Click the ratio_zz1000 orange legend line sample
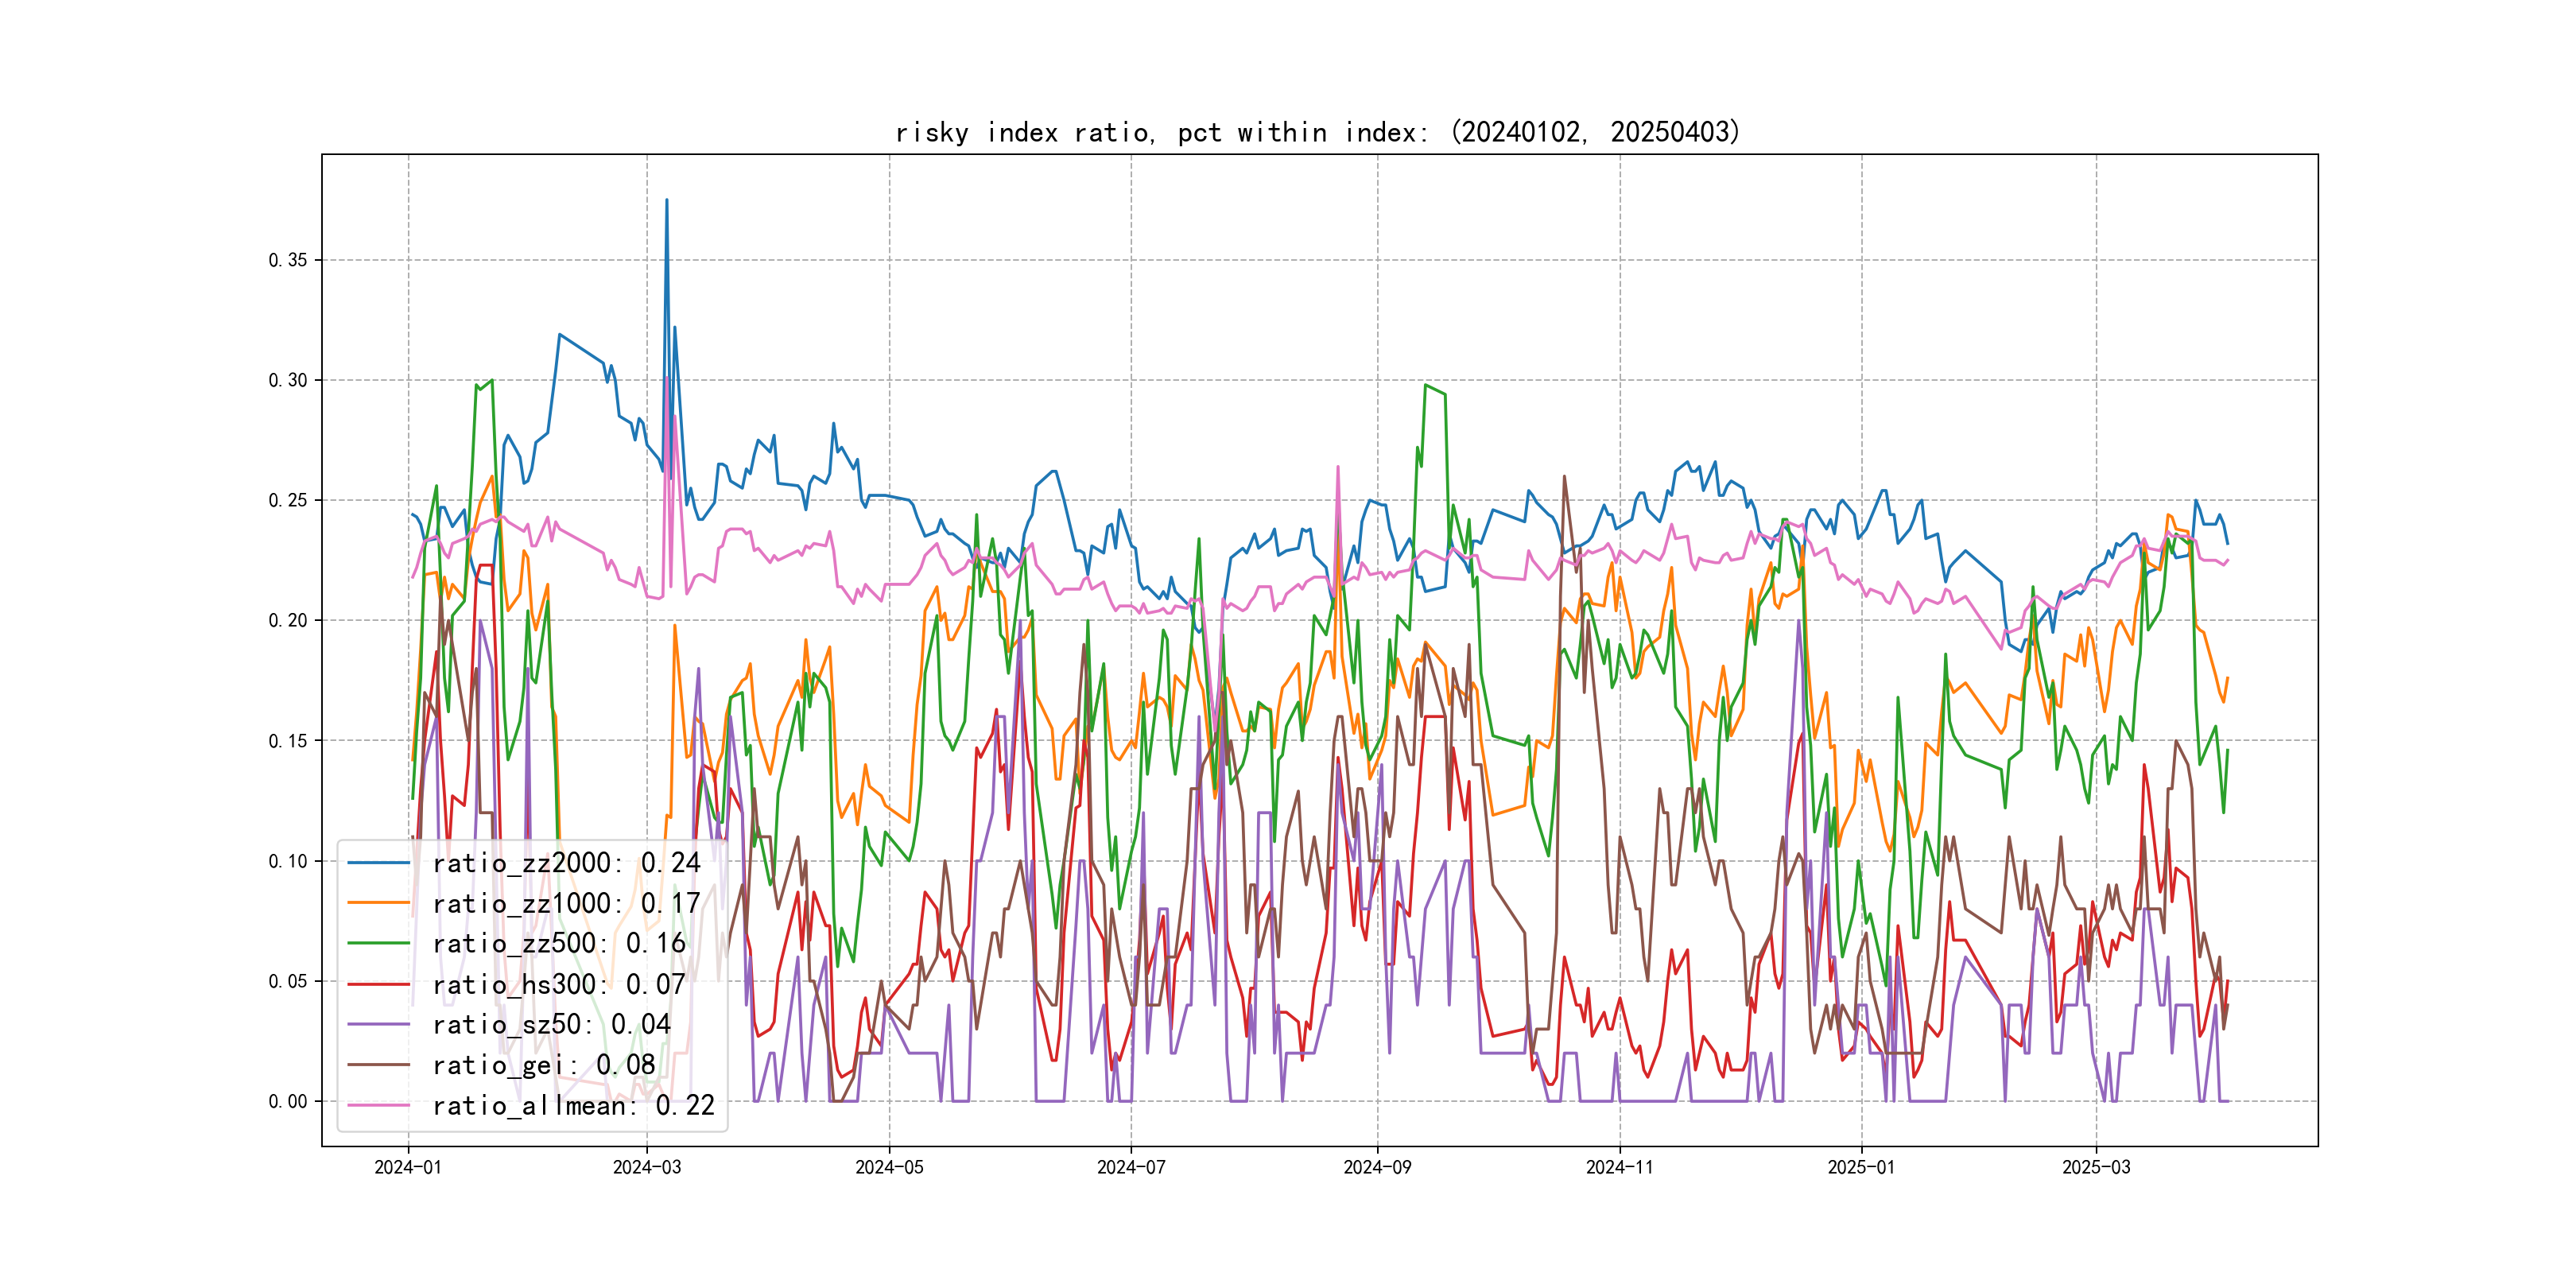Viewport: 2576px width, 1288px height. click(x=378, y=903)
